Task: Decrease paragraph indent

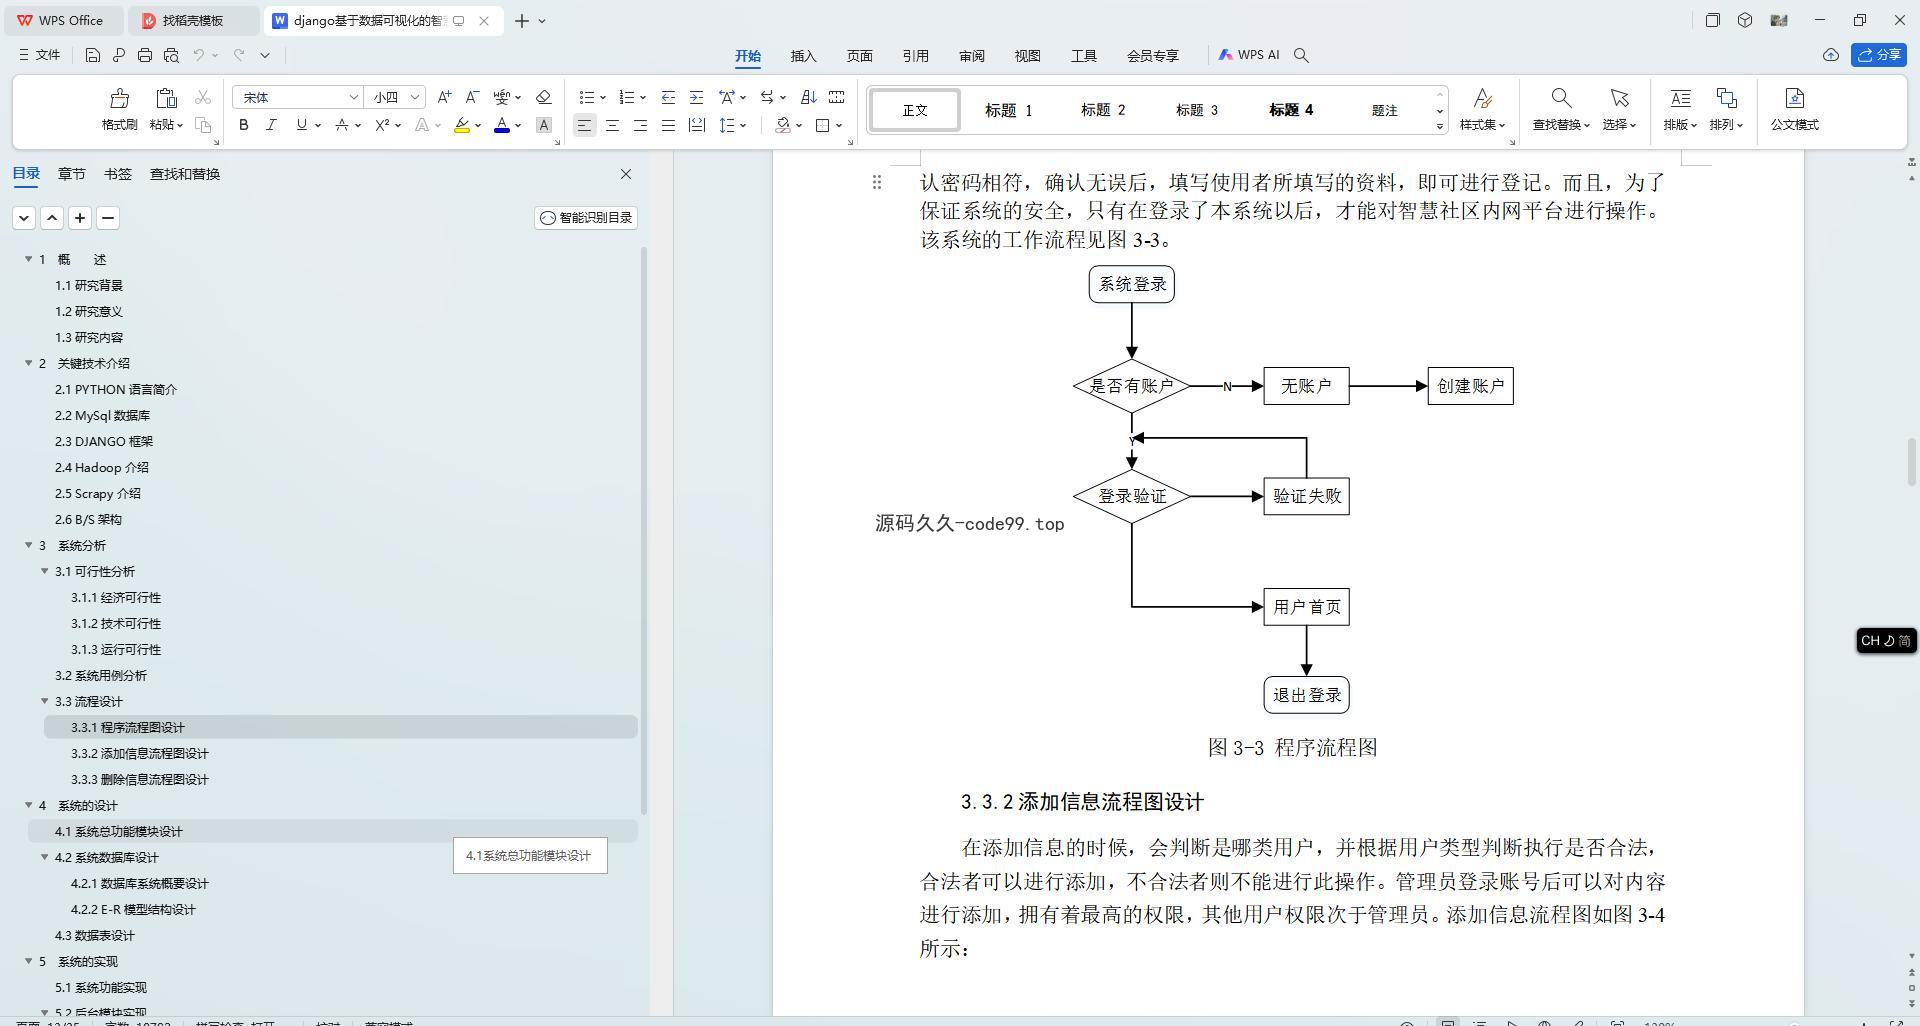Action: pos(668,97)
